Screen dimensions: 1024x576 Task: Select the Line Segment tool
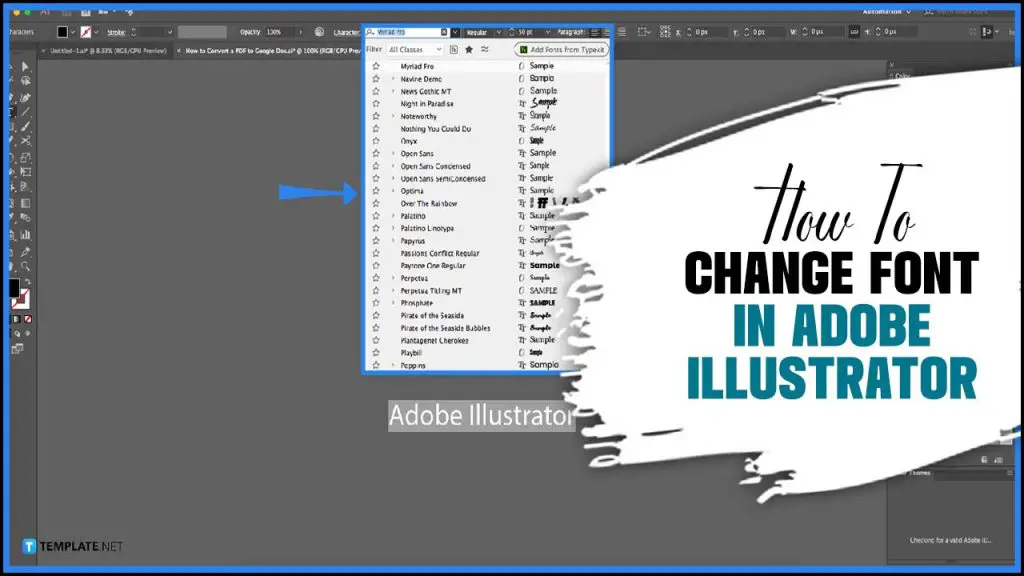click(25, 112)
